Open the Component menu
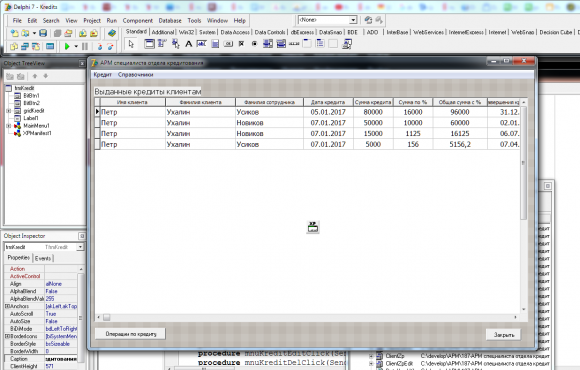The width and height of the screenshot is (580, 370). (x=138, y=21)
